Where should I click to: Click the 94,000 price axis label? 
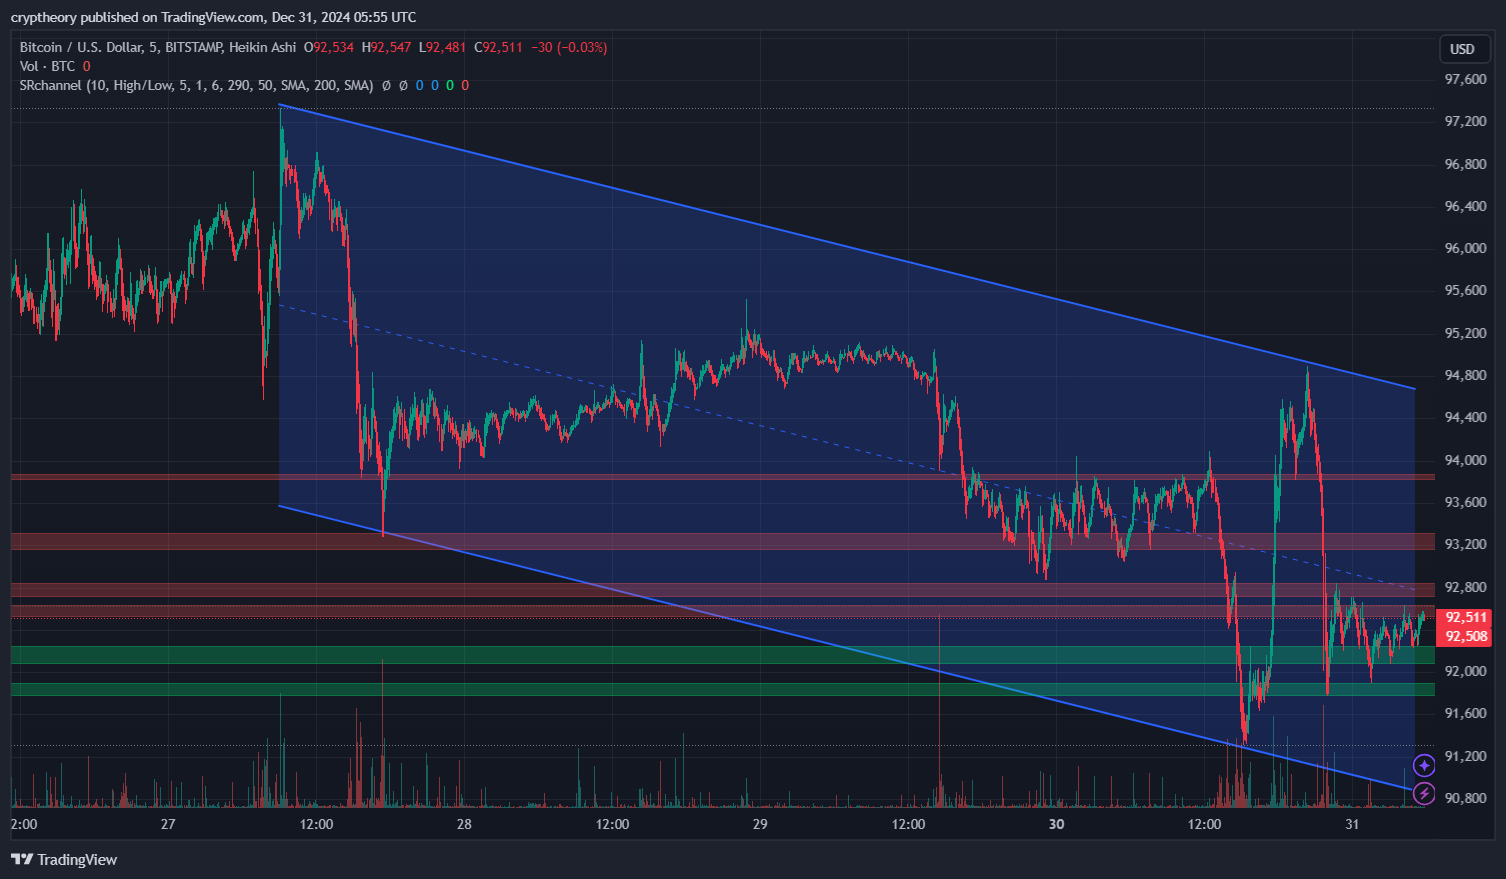pos(1466,460)
